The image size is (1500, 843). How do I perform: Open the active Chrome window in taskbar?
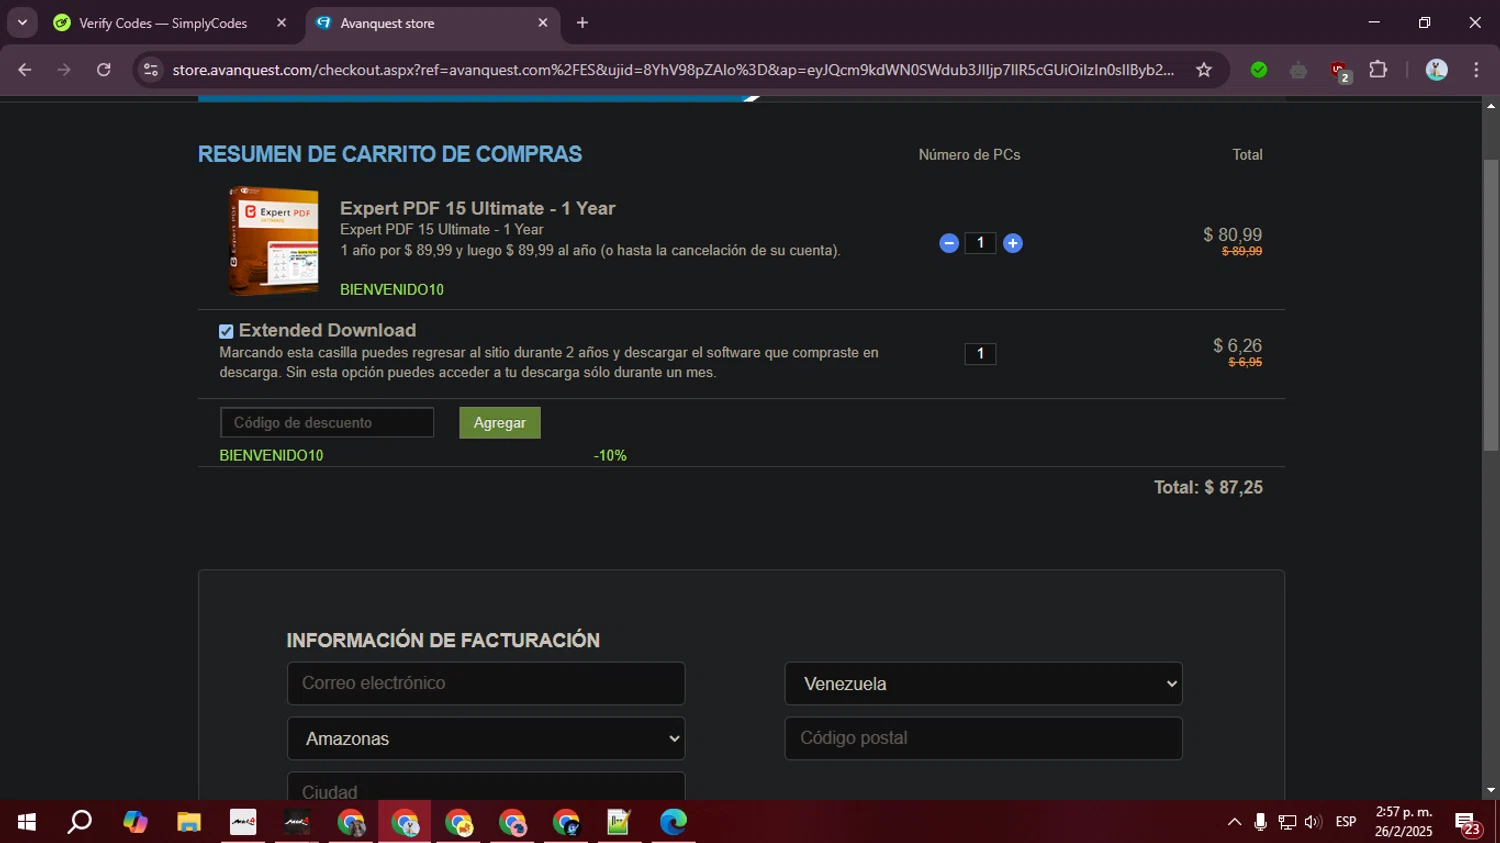pos(405,822)
